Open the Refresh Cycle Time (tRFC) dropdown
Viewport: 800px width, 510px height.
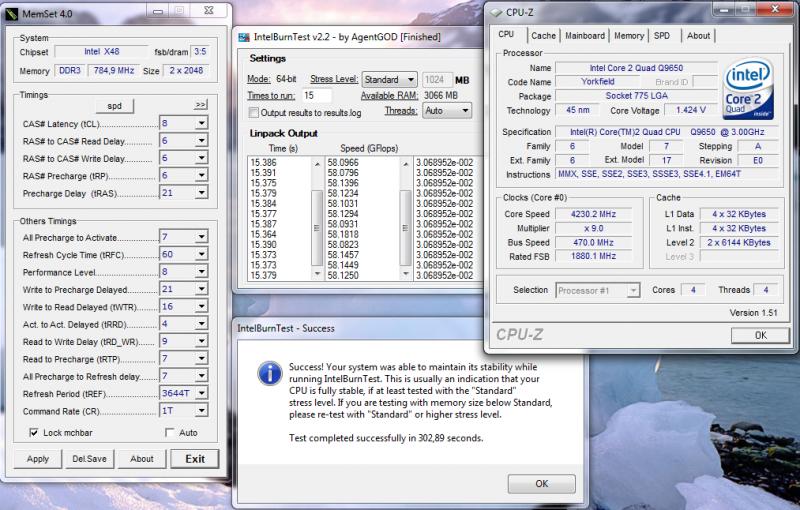[202, 254]
